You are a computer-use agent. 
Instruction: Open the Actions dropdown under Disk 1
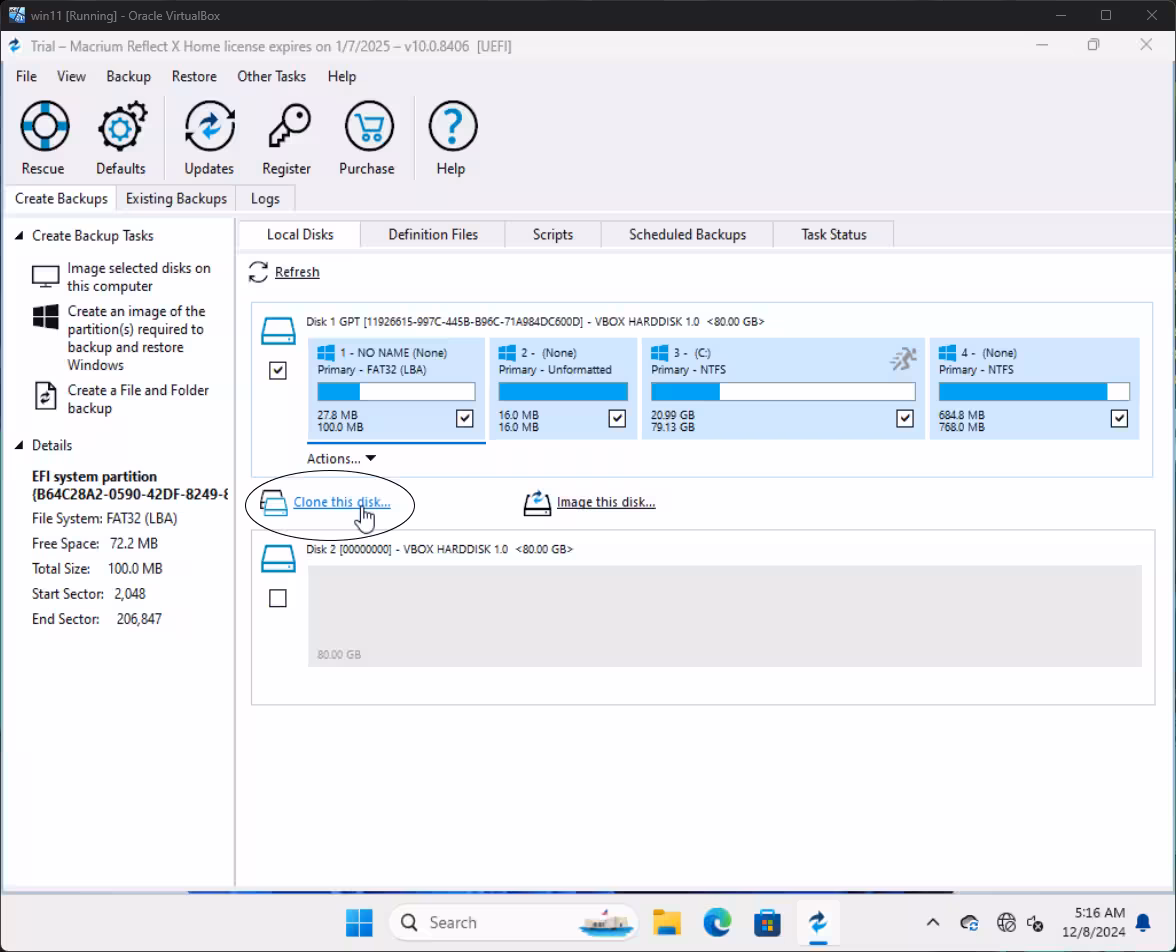coord(341,458)
